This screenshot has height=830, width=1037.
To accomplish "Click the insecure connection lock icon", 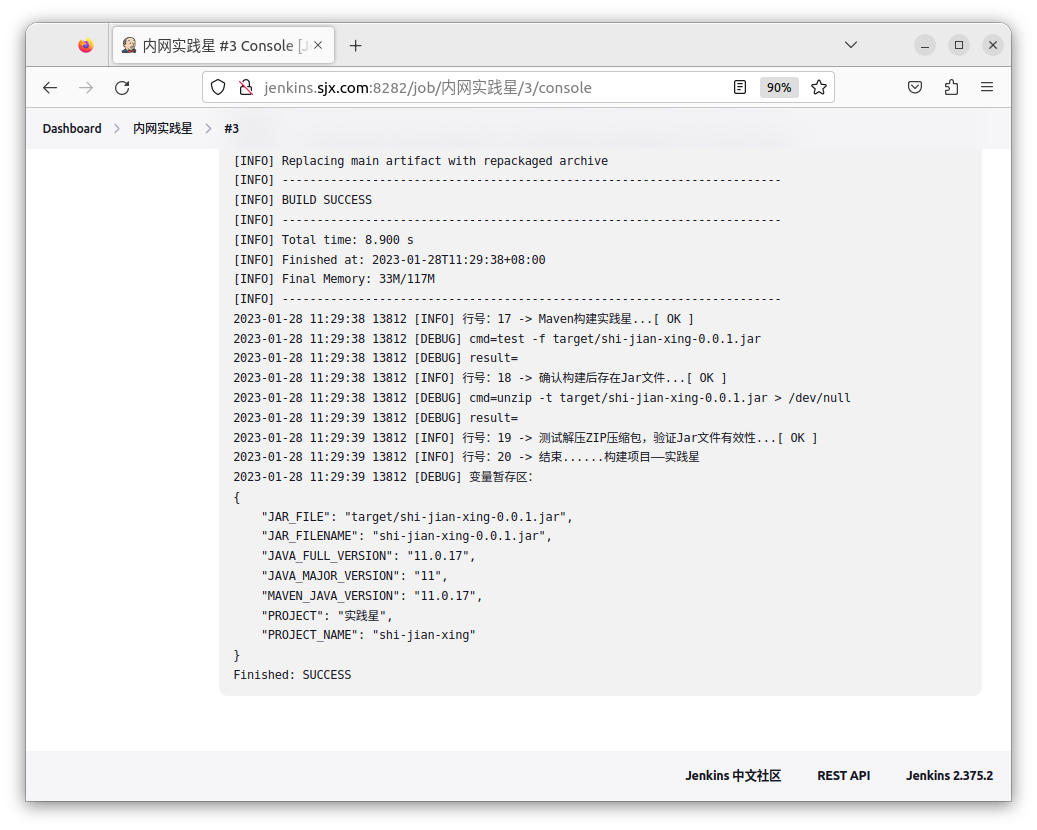I will [x=245, y=87].
